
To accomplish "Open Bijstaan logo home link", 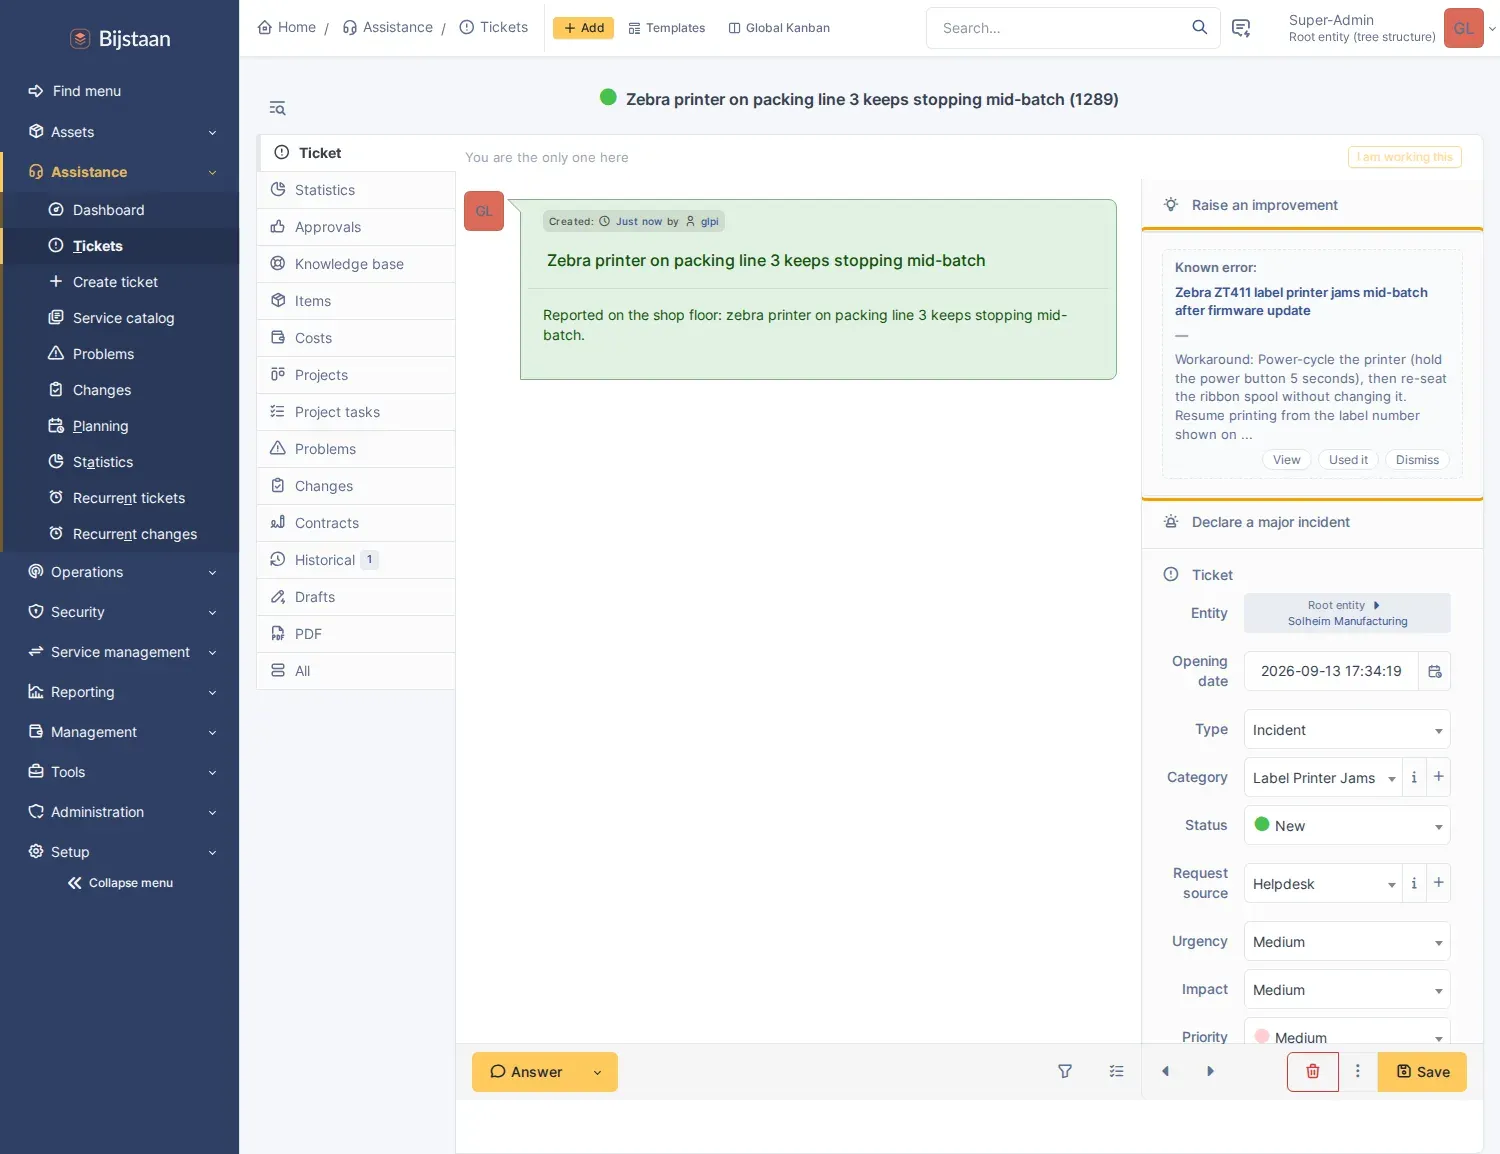I will tap(120, 39).
